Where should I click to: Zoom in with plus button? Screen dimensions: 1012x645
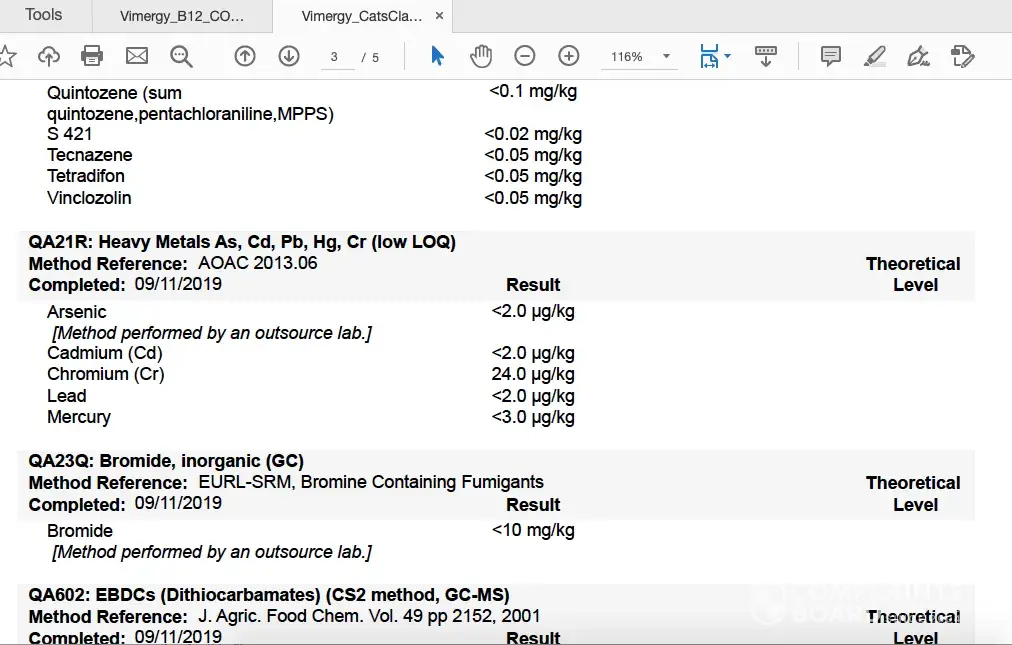coord(569,56)
